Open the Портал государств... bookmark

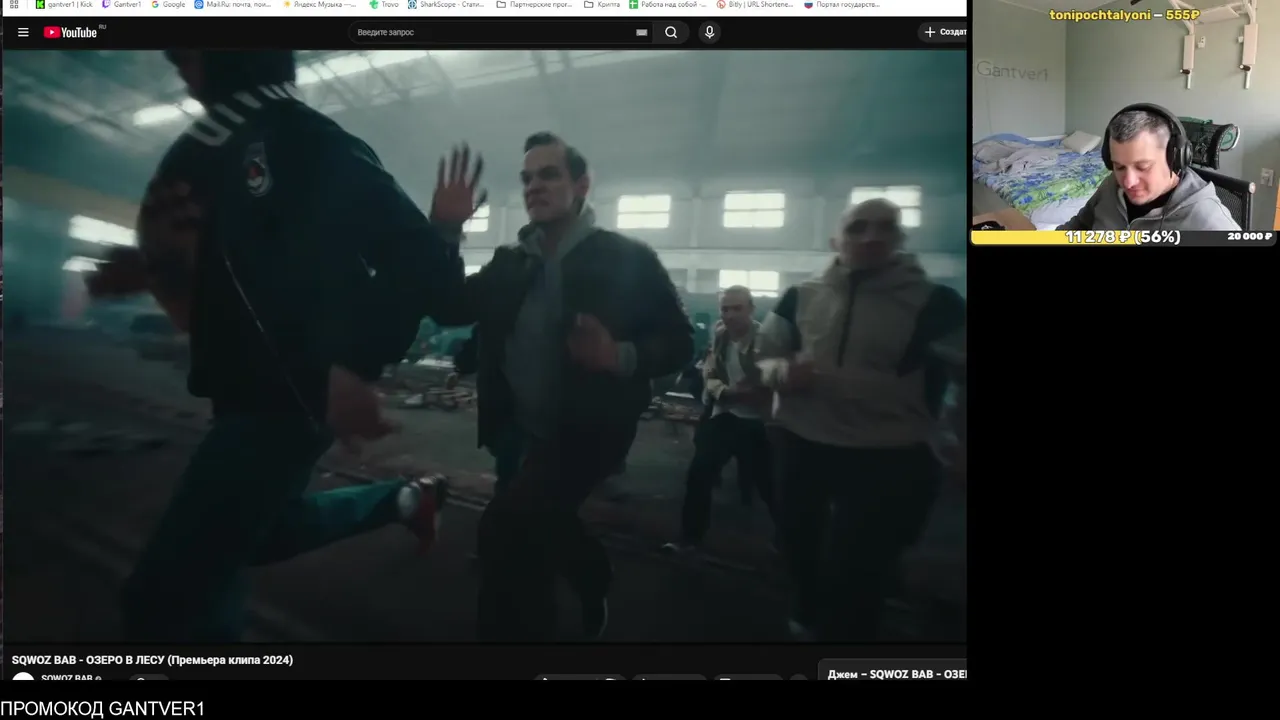[x=843, y=5]
